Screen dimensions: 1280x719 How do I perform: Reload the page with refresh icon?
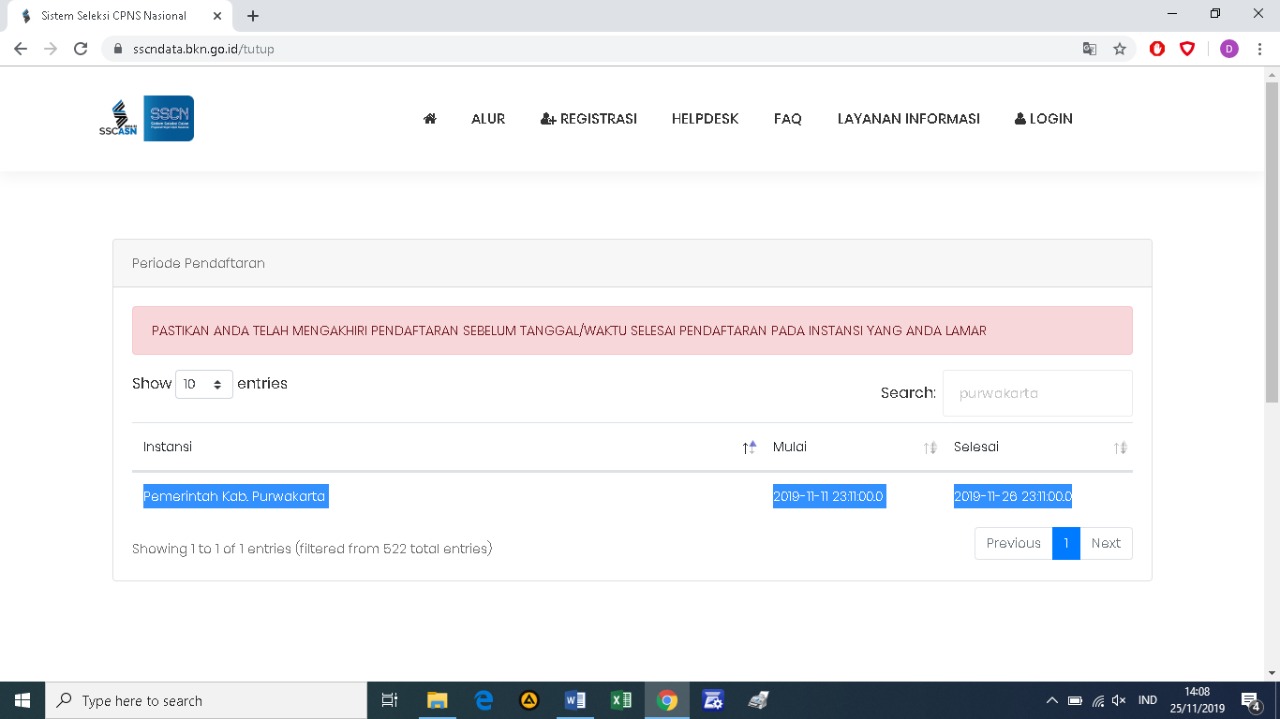click(x=81, y=49)
